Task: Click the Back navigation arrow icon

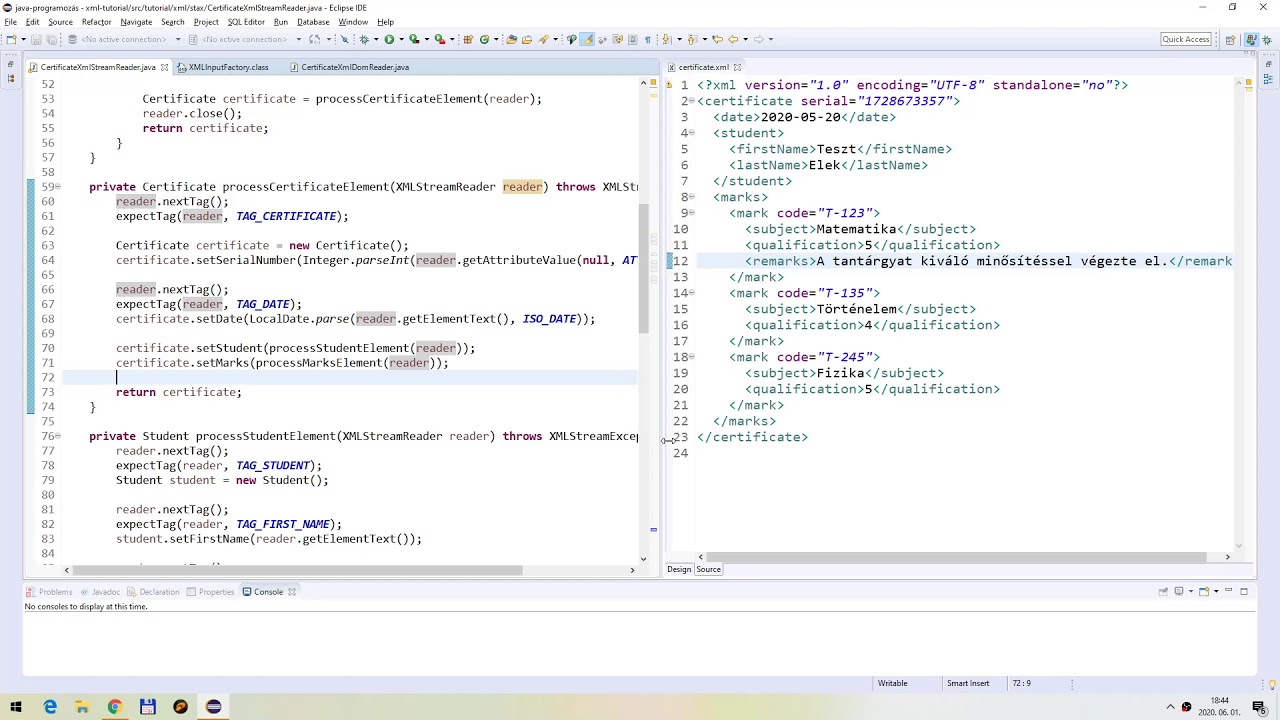Action: coord(733,39)
